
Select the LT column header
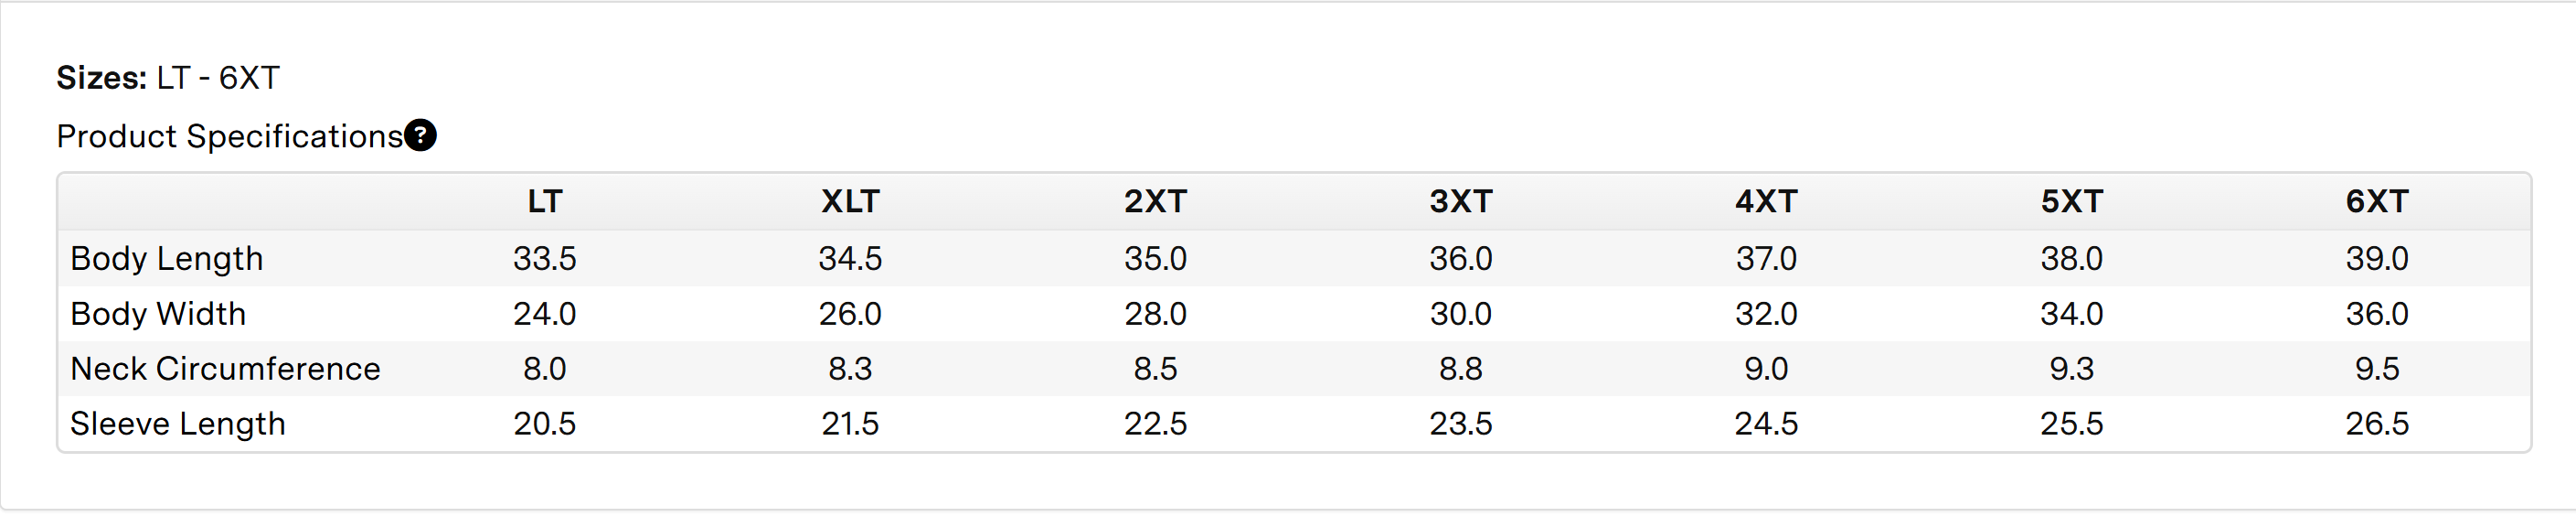point(544,202)
